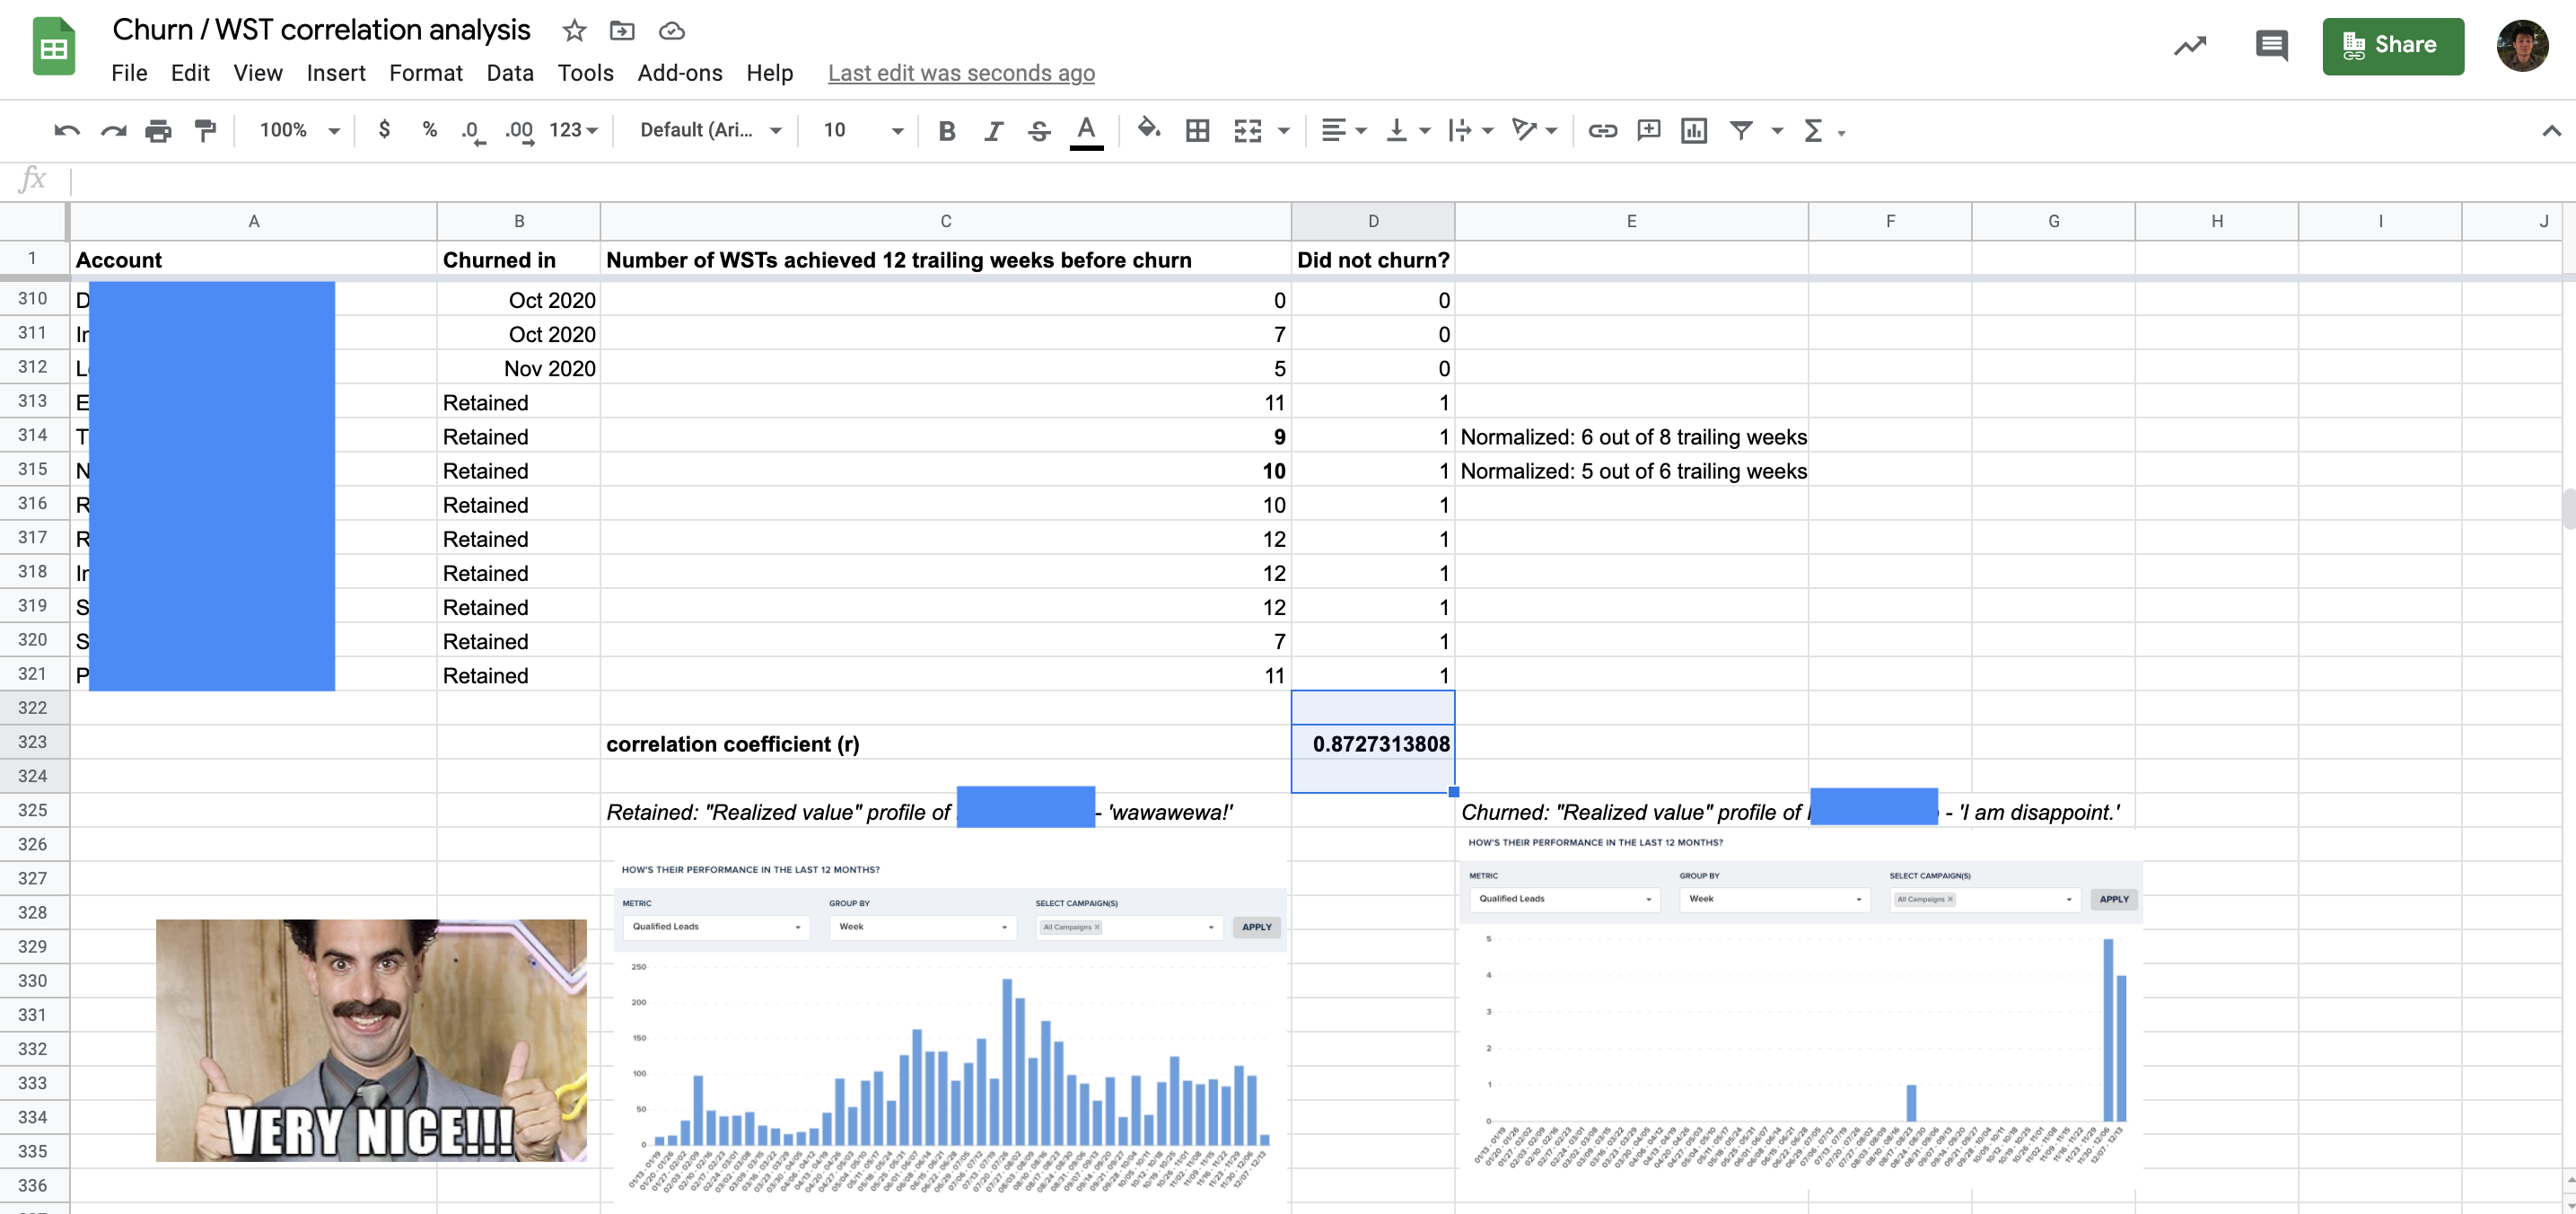Open vertical align dropdown

coord(1407,130)
